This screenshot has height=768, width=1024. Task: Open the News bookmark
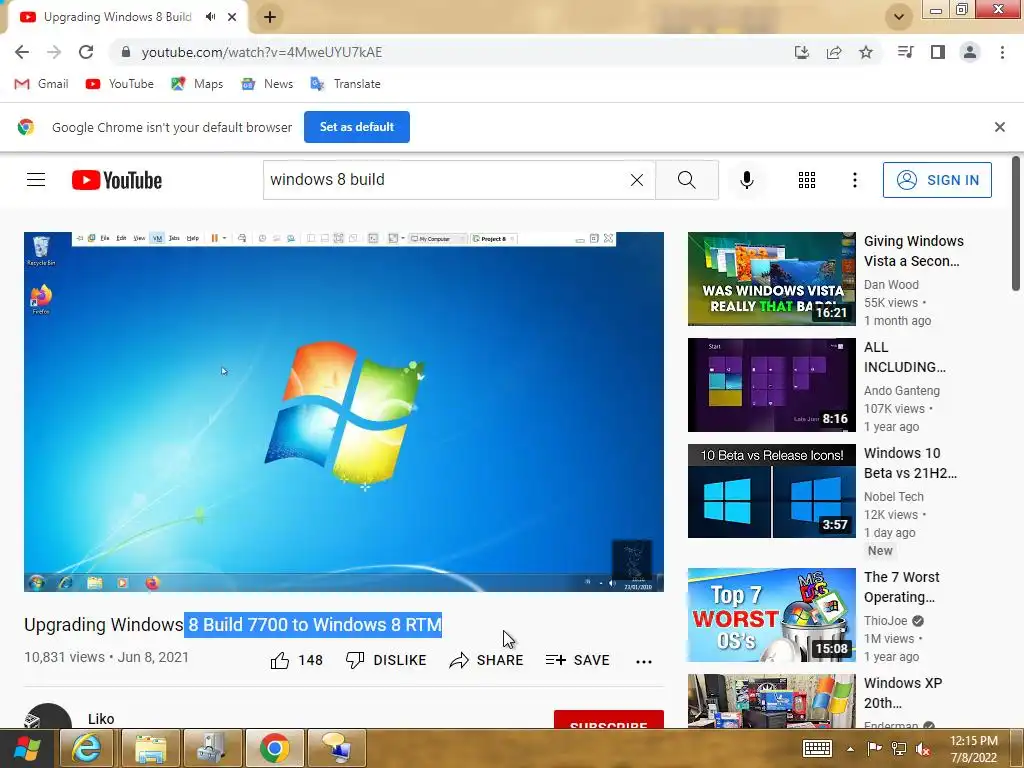pos(266,84)
